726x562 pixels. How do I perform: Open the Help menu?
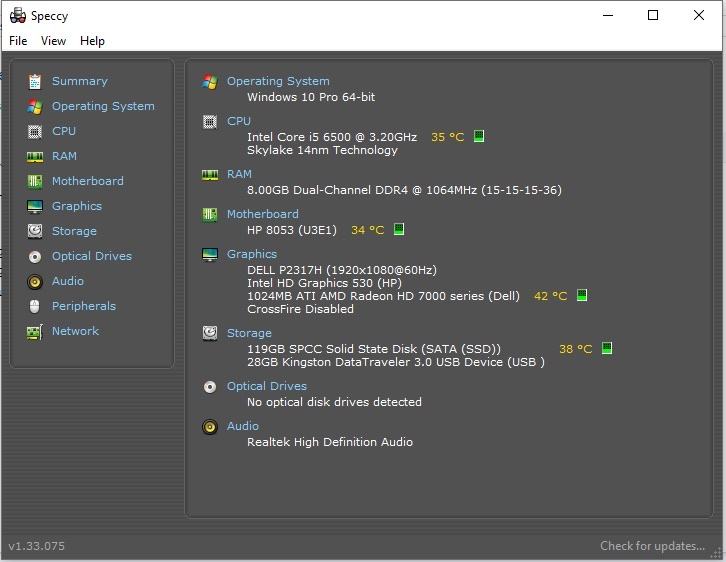click(92, 41)
